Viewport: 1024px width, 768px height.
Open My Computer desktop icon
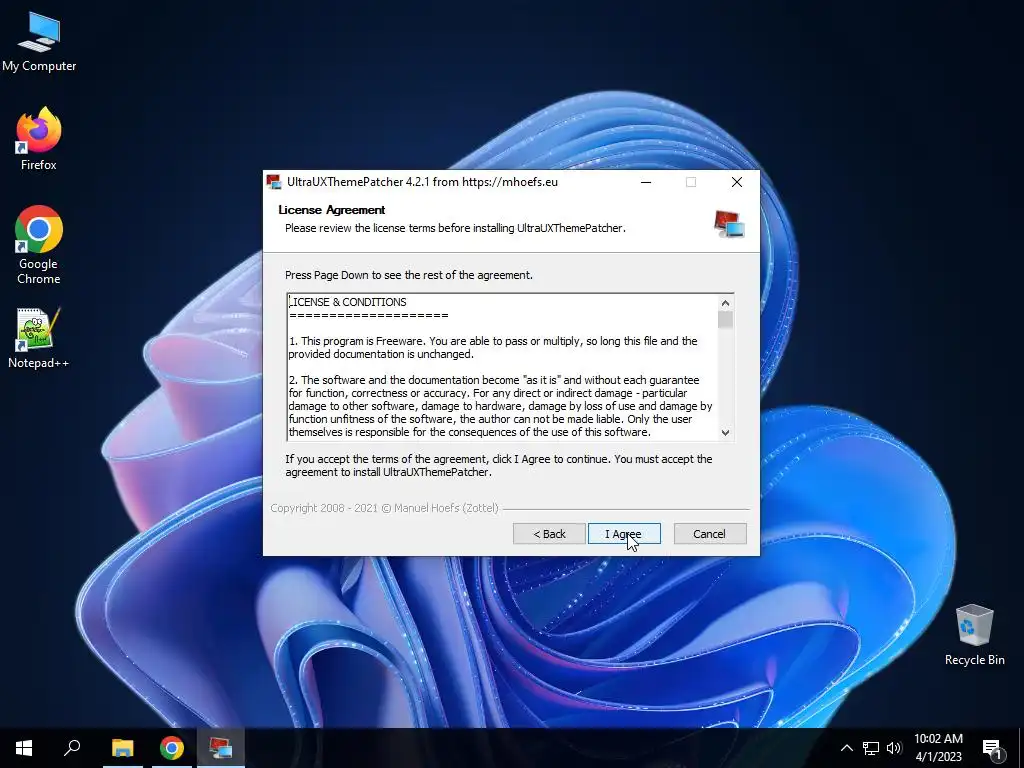[39, 42]
